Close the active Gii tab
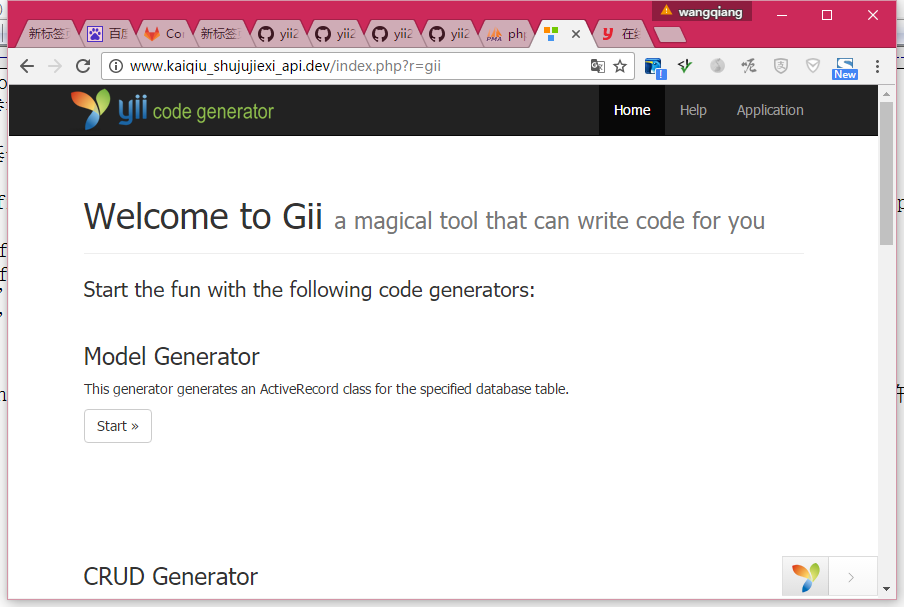 [575, 34]
